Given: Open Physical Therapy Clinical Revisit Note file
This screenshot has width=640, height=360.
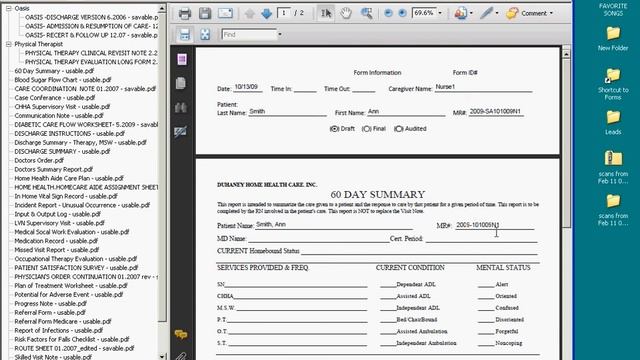Looking at the screenshot, I should pyautogui.click(x=91, y=53).
